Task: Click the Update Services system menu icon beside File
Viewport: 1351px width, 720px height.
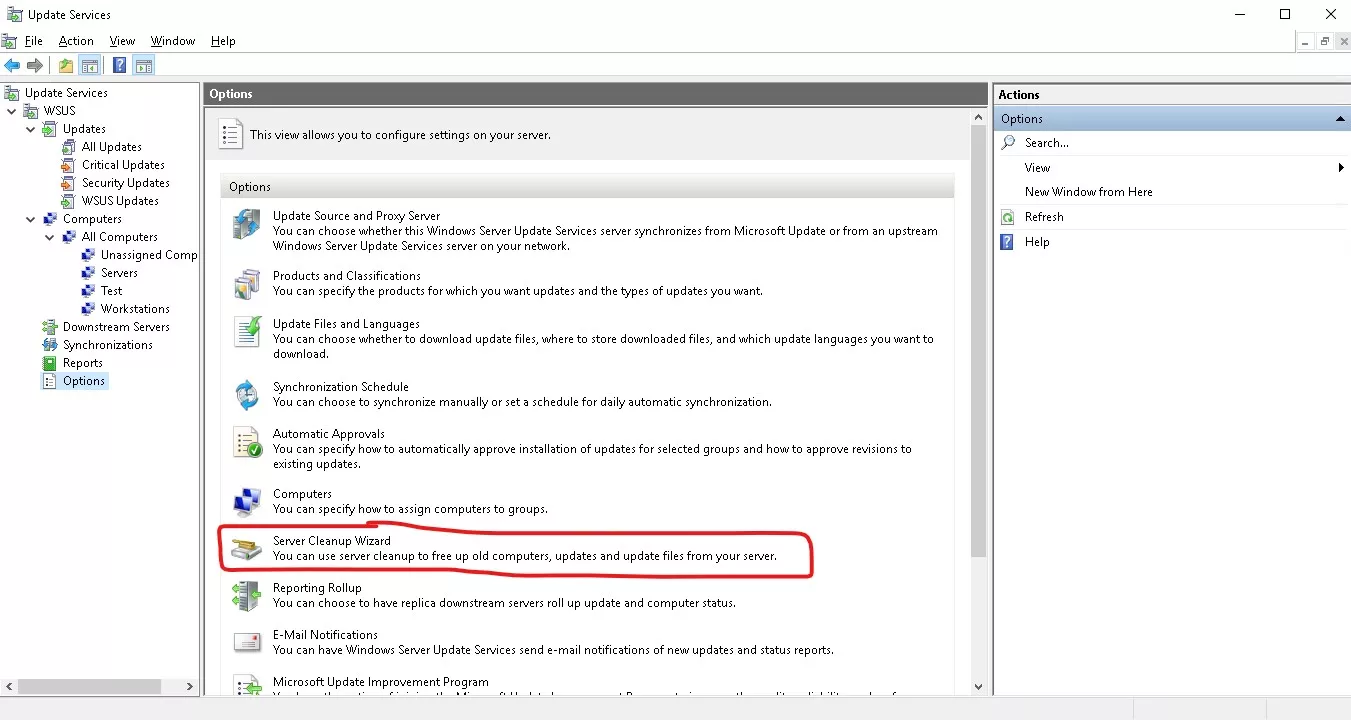Action: 9,41
